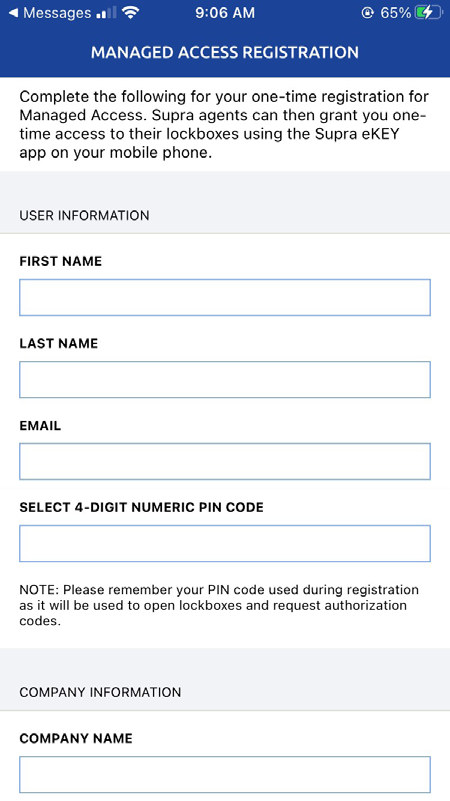Tap the First Name field label

tap(61, 262)
